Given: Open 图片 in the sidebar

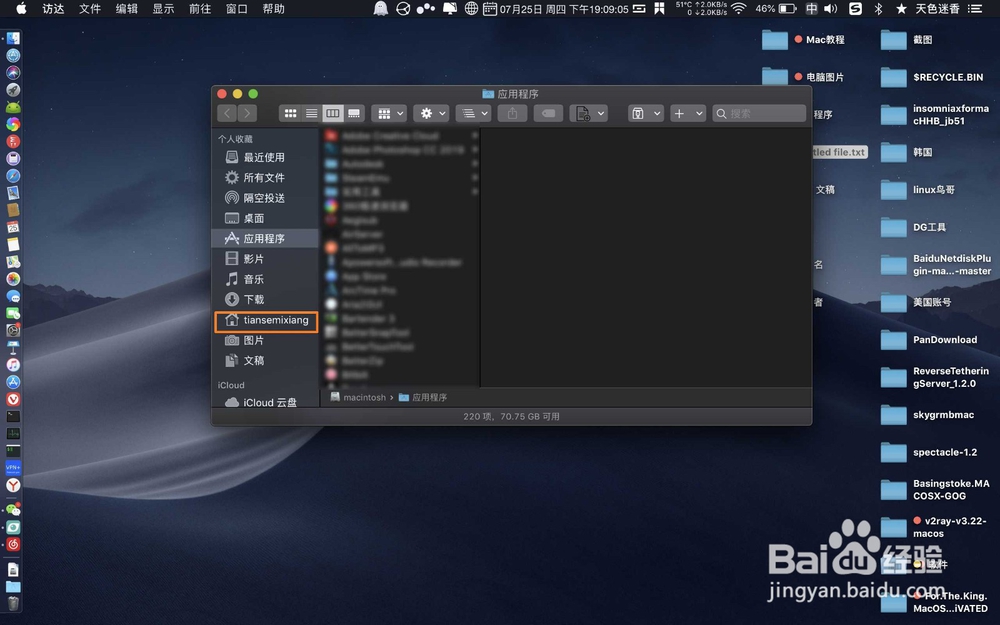Looking at the screenshot, I should 265,341.
